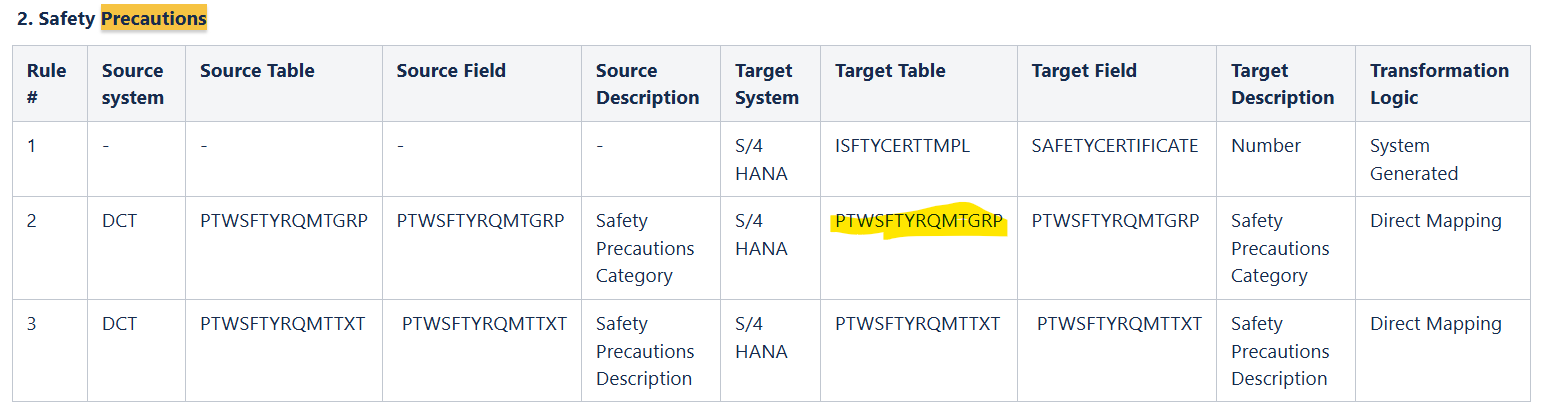Viewport: 1545px width, 417px height.
Task: Click the DCT cell in rule 3 row
Action: pos(119,324)
